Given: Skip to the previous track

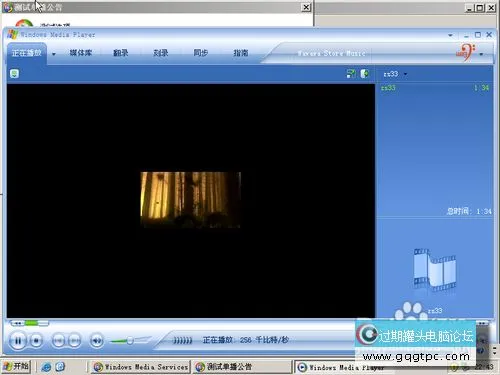Looking at the screenshot, I should coord(58,340).
